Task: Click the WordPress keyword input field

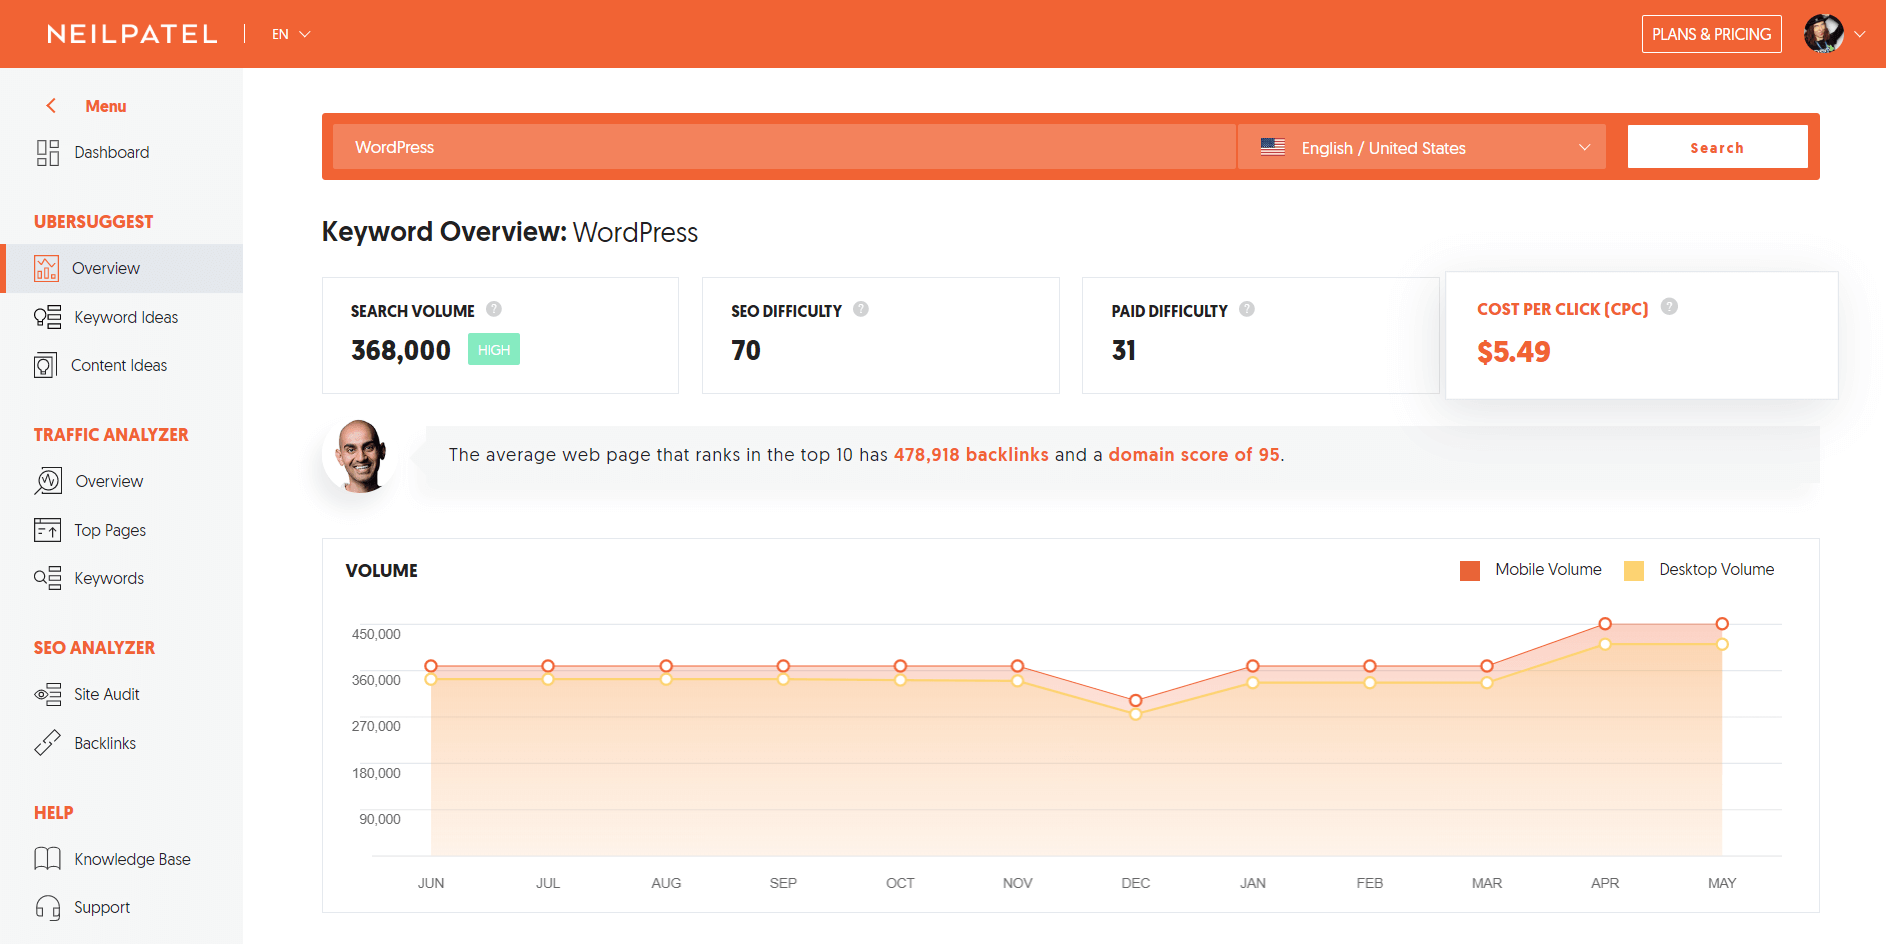Action: point(784,147)
